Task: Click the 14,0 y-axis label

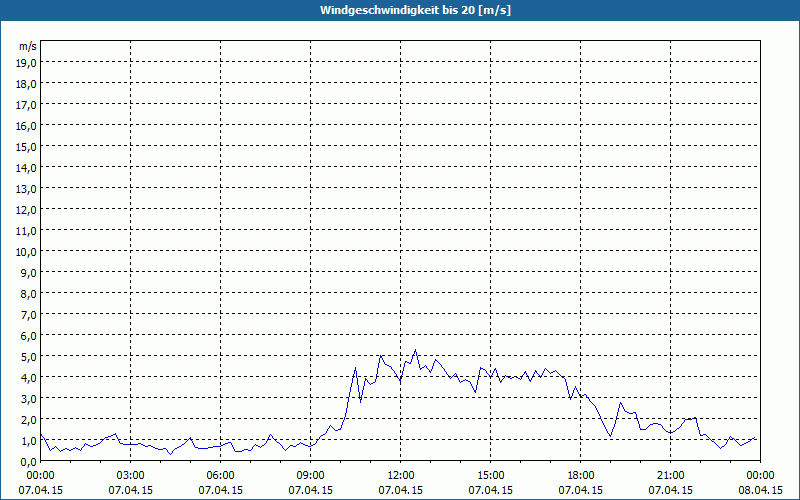Action: pyautogui.click(x=27, y=168)
